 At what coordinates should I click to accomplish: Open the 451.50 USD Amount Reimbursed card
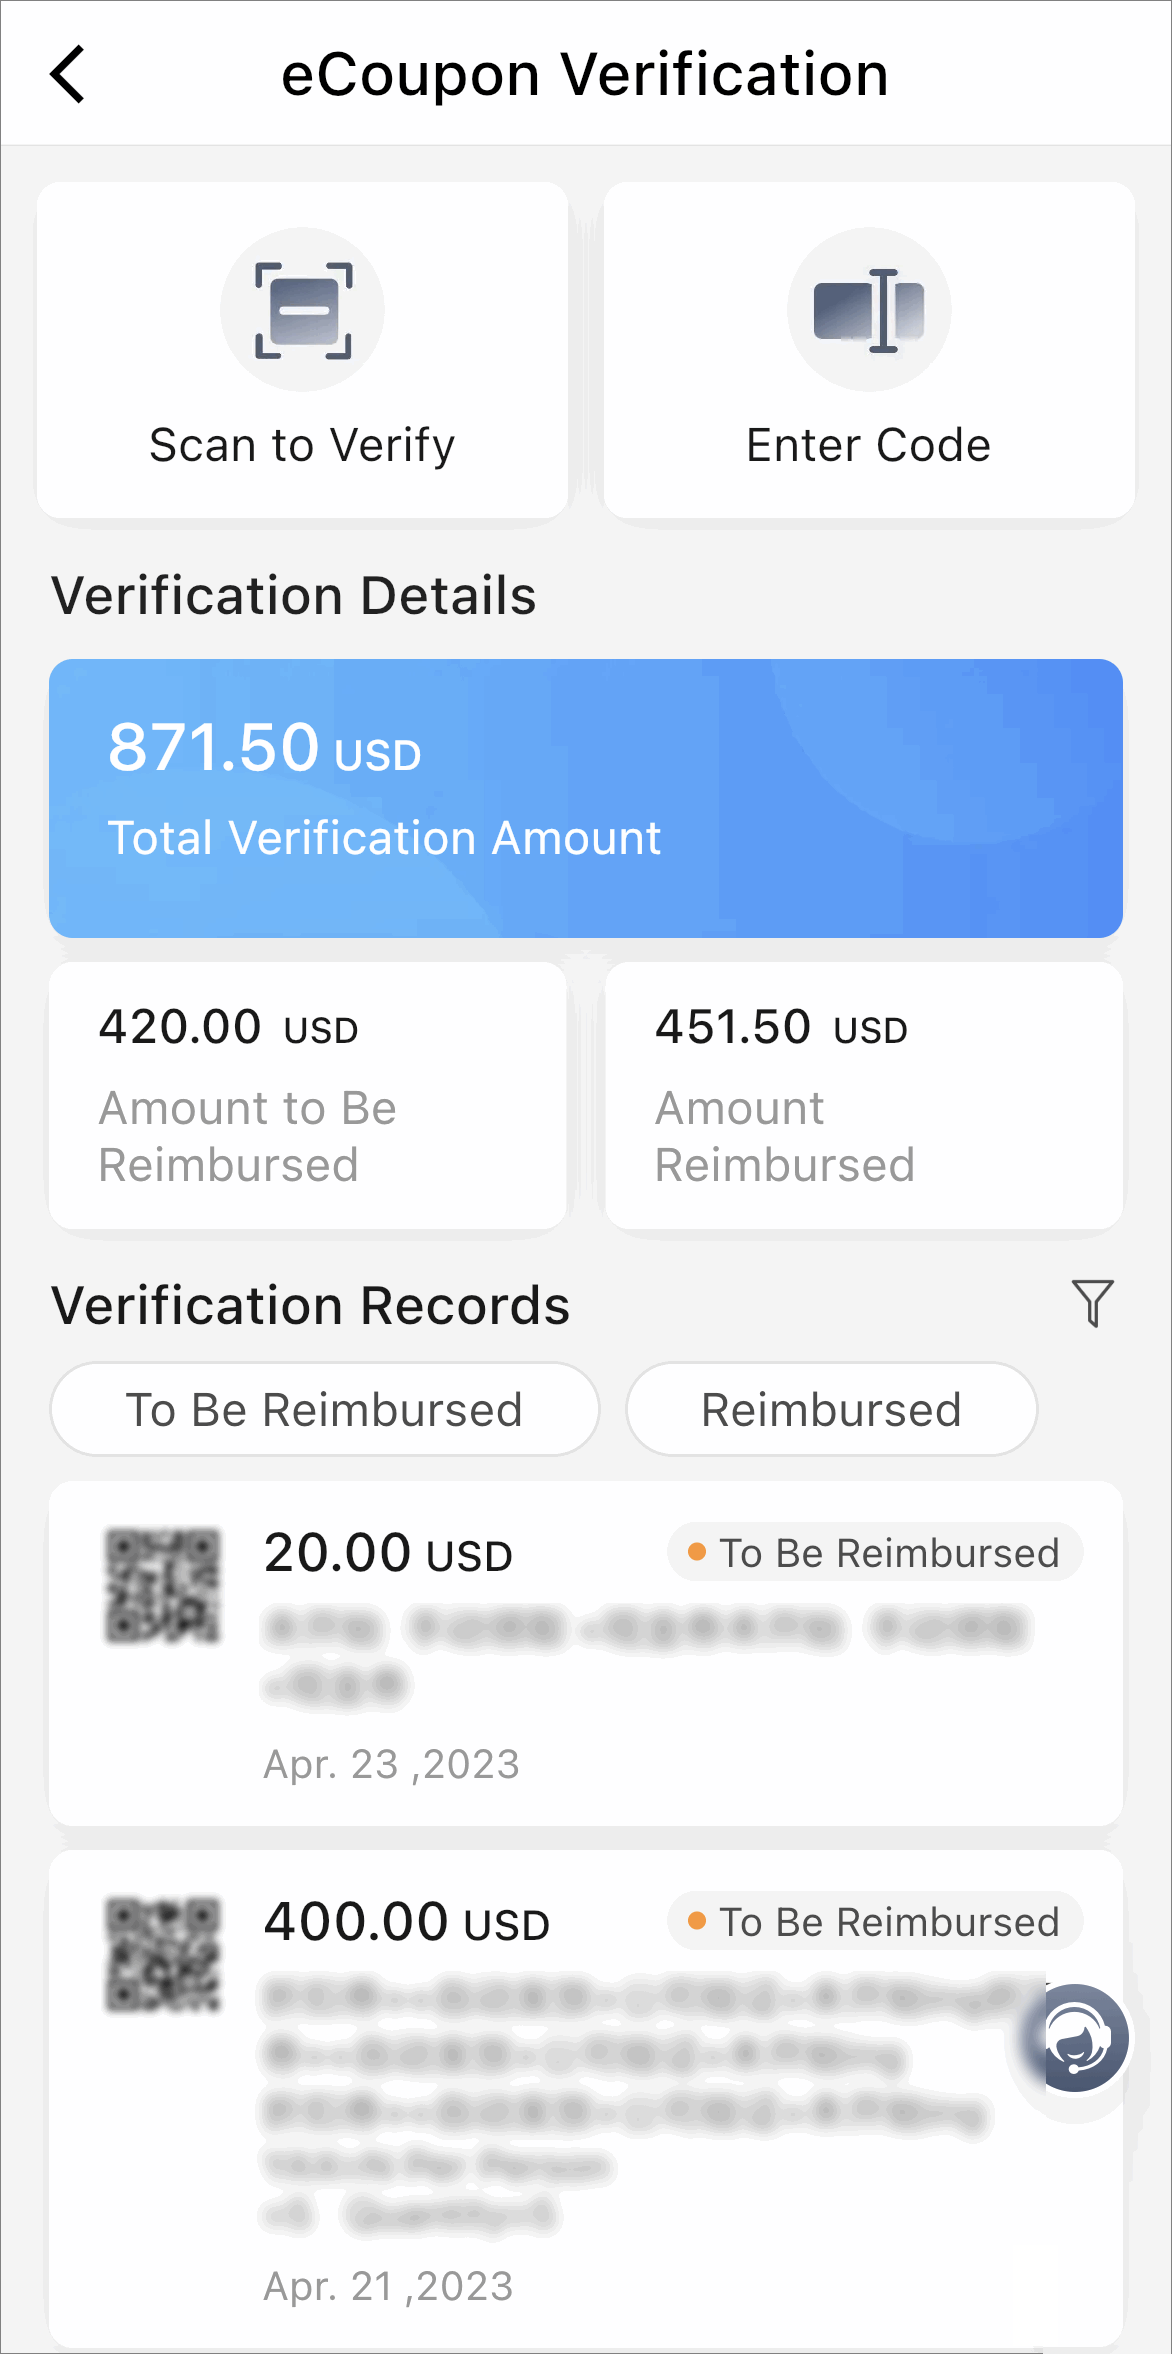click(864, 1095)
